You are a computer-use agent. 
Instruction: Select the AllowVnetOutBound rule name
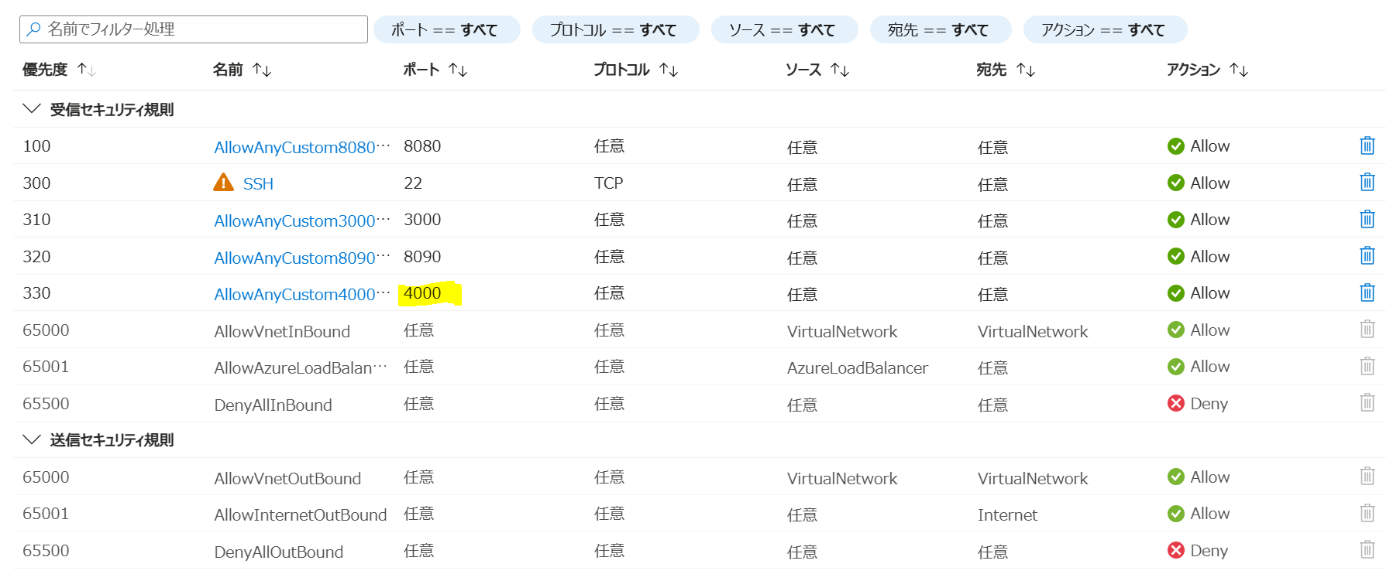pos(288,479)
